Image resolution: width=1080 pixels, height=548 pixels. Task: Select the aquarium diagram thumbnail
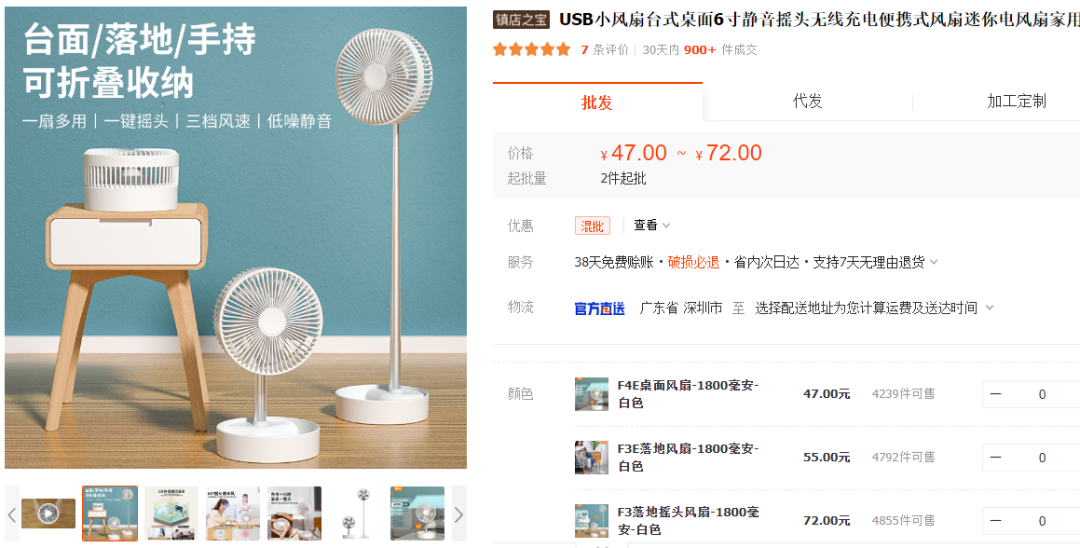(x=171, y=514)
